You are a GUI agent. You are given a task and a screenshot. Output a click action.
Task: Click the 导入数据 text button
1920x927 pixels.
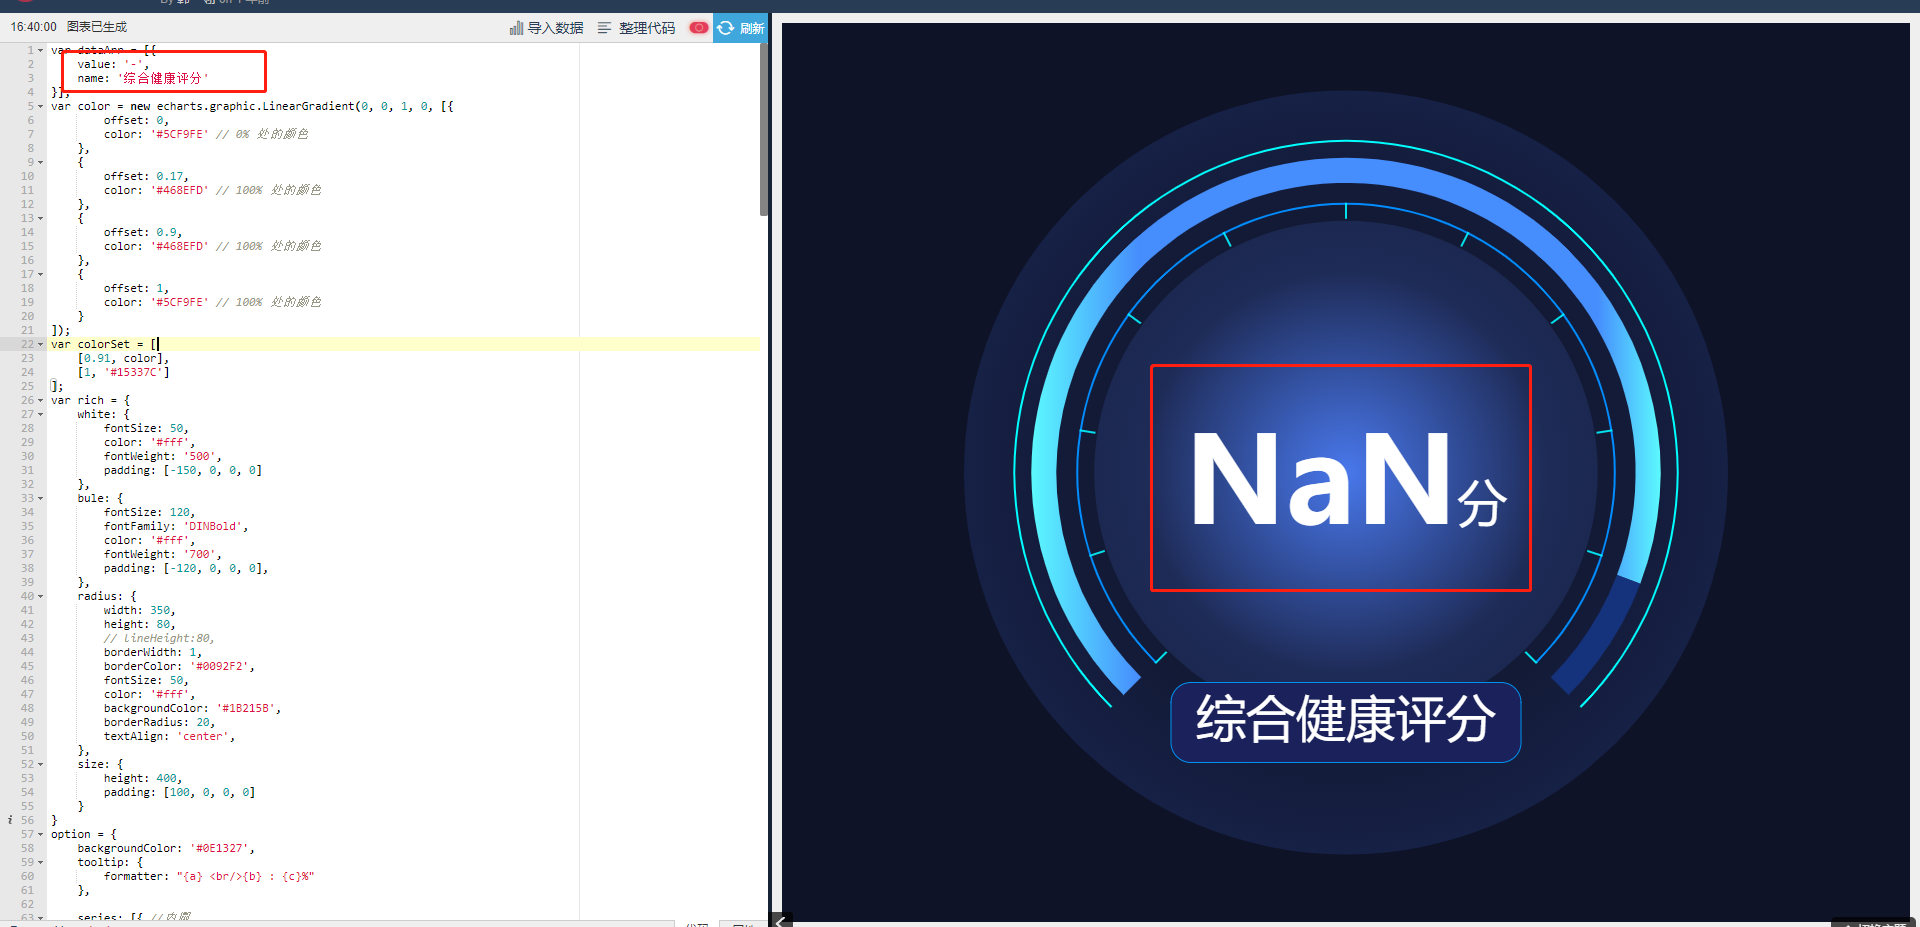[555, 28]
